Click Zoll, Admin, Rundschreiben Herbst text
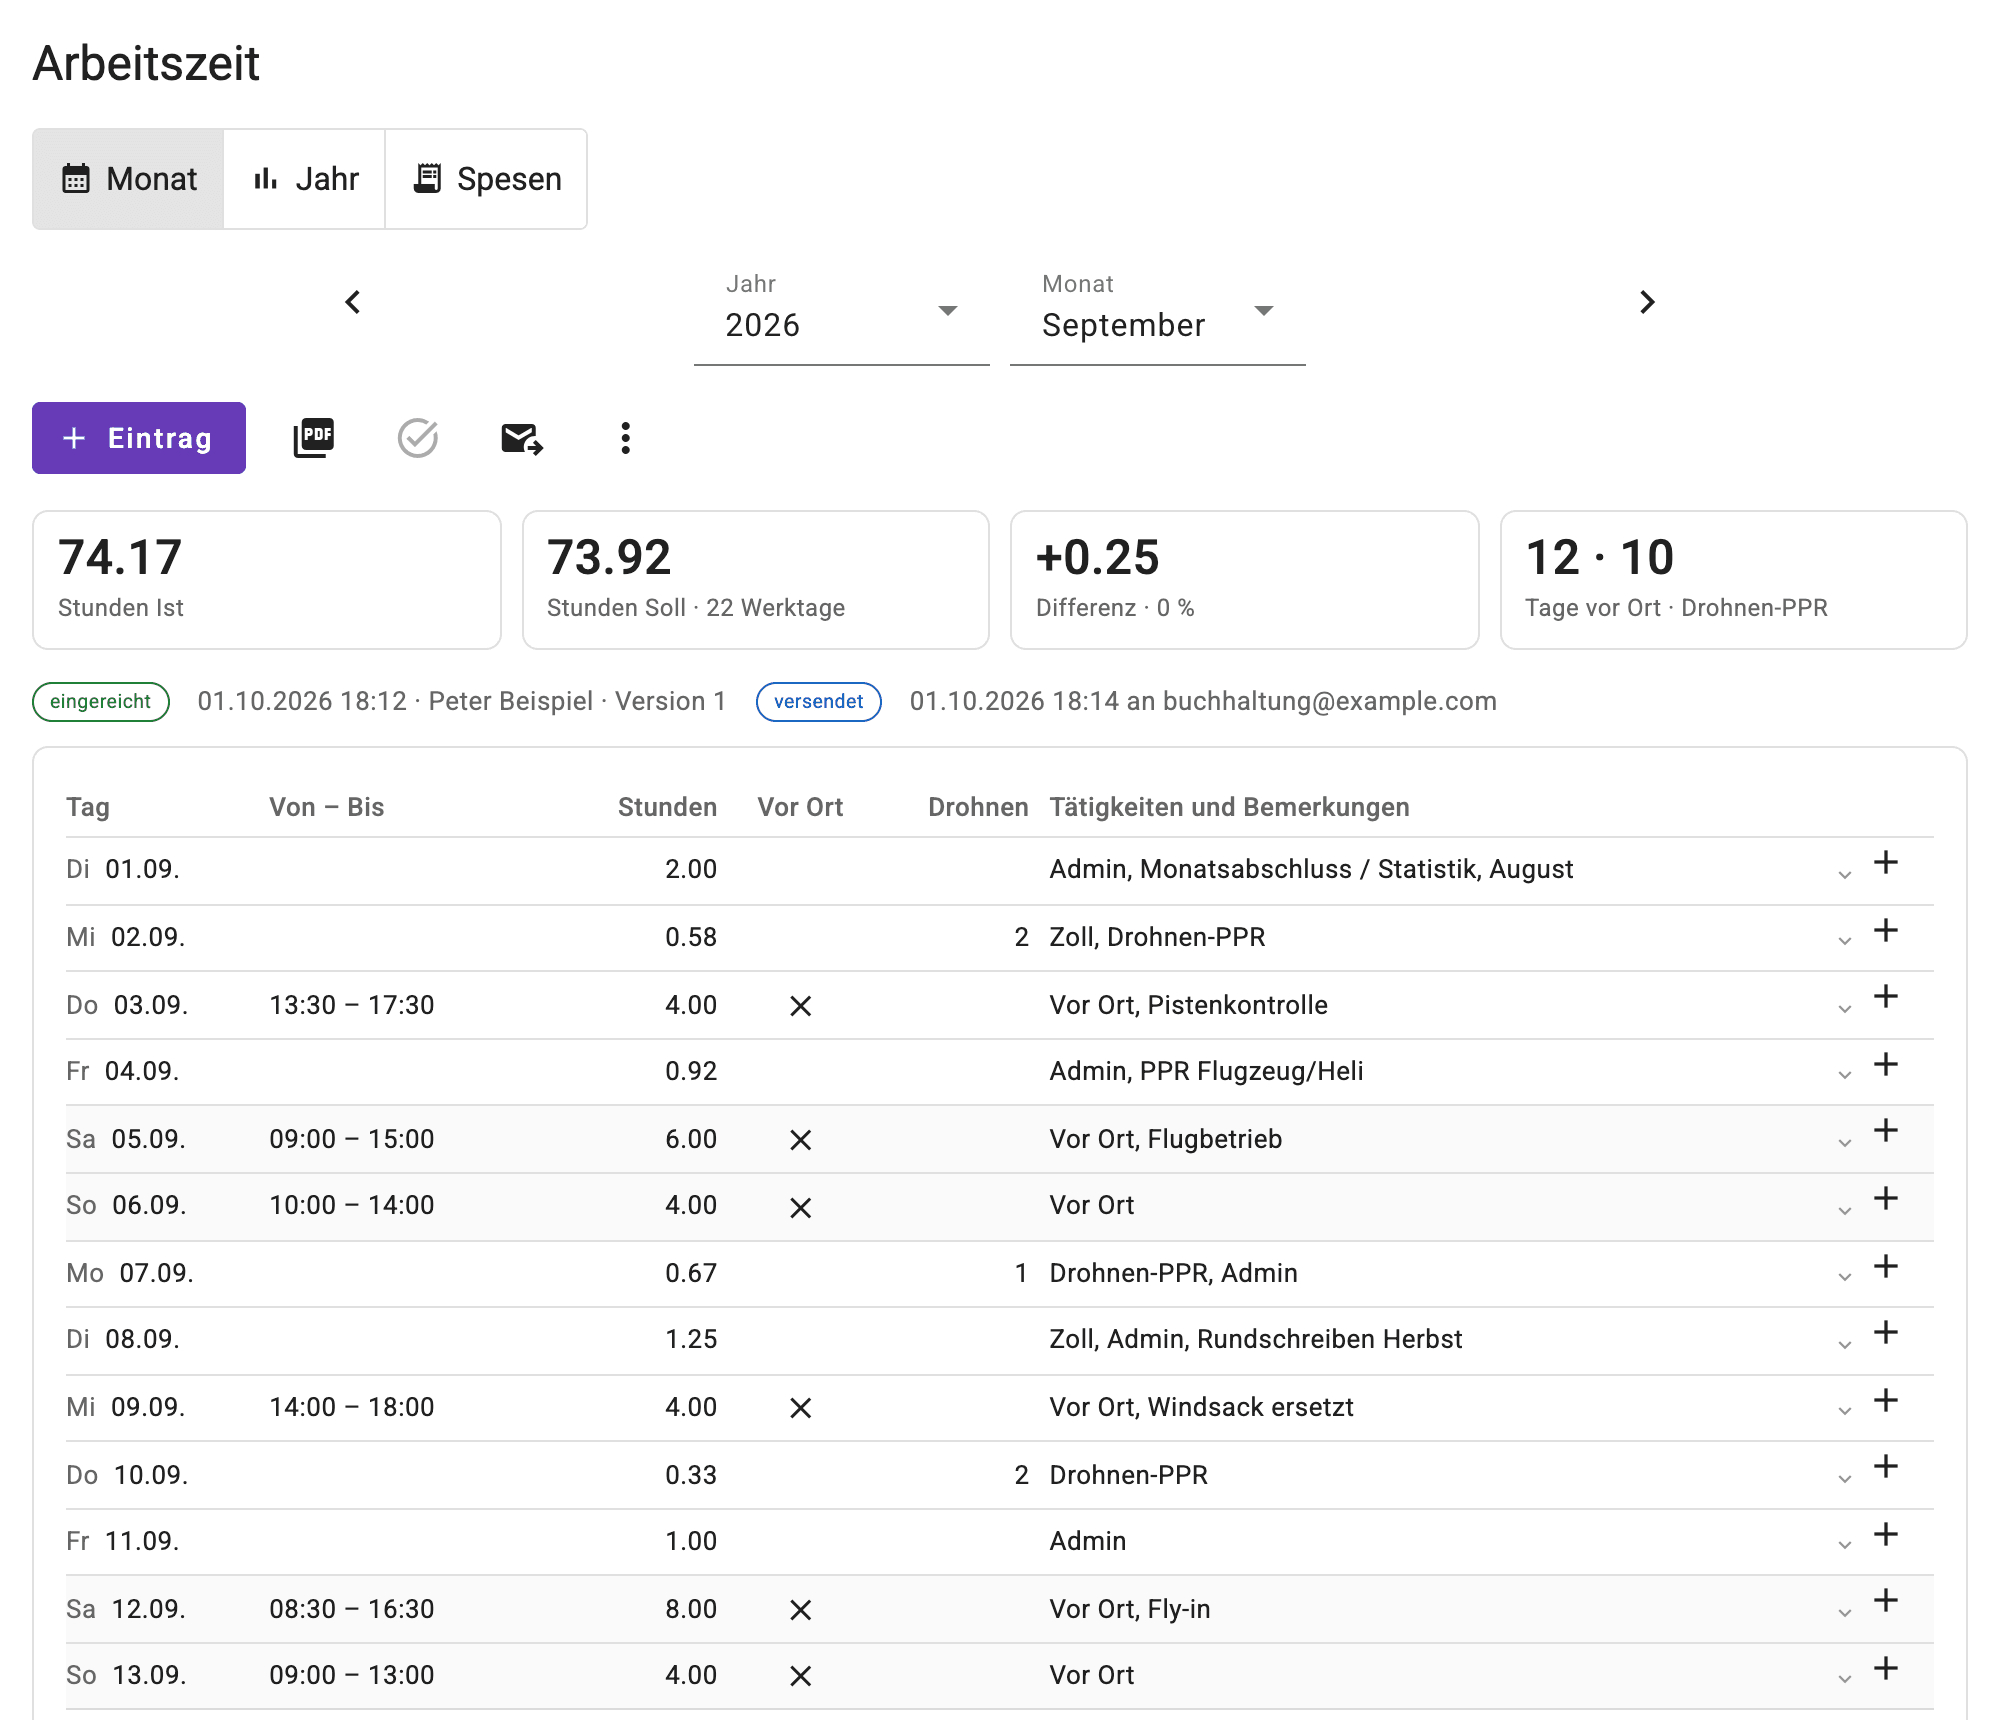The height and width of the screenshot is (1720, 2000). [x=1255, y=1339]
